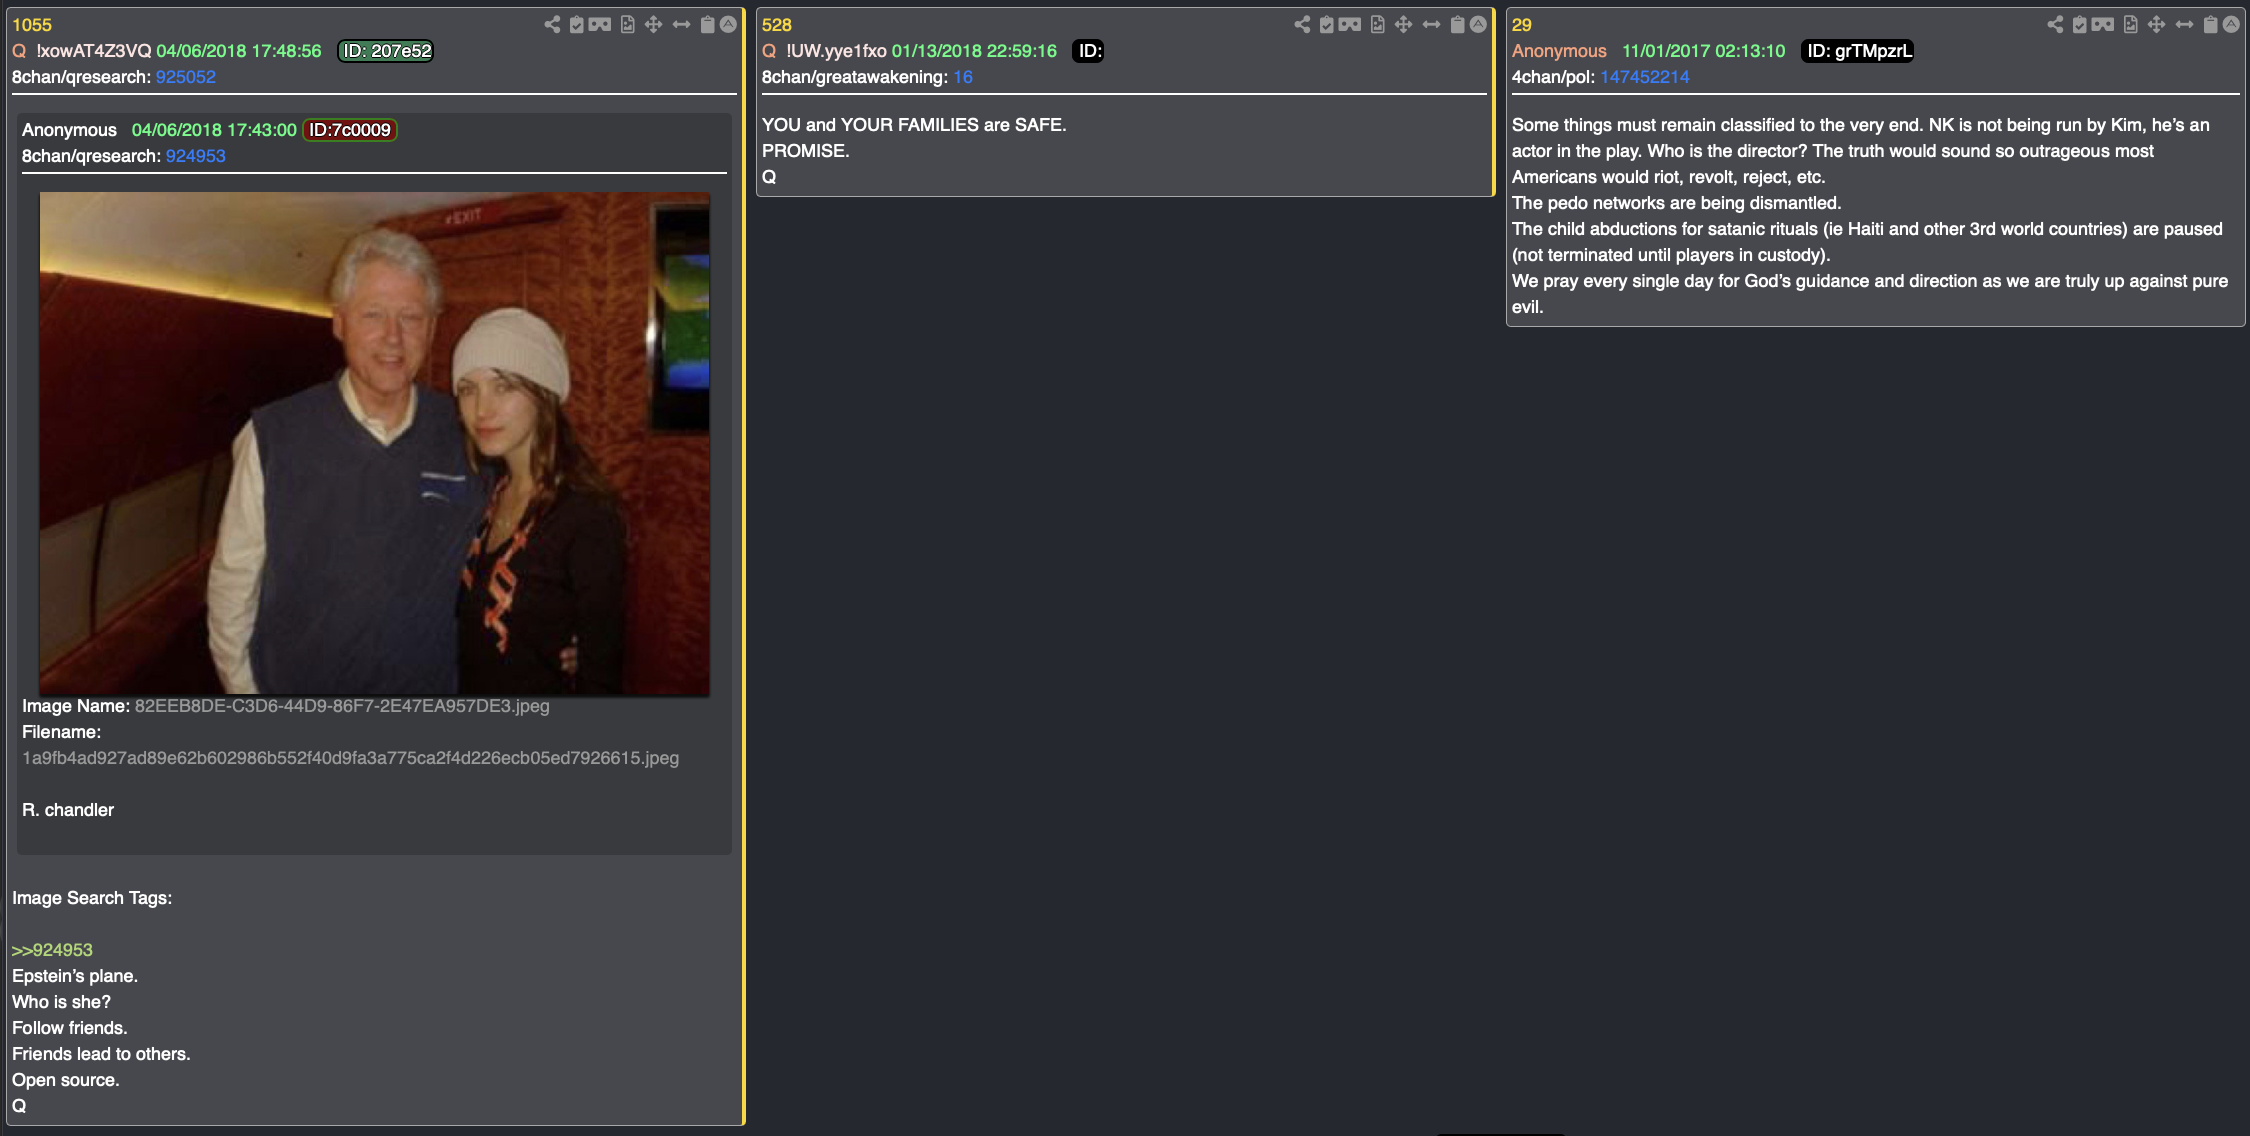Viewport: 2250px width, 1136px height.
Task: Click 'YOU and YOUR FAMILIES are SAFE.'
Action: 914,125
